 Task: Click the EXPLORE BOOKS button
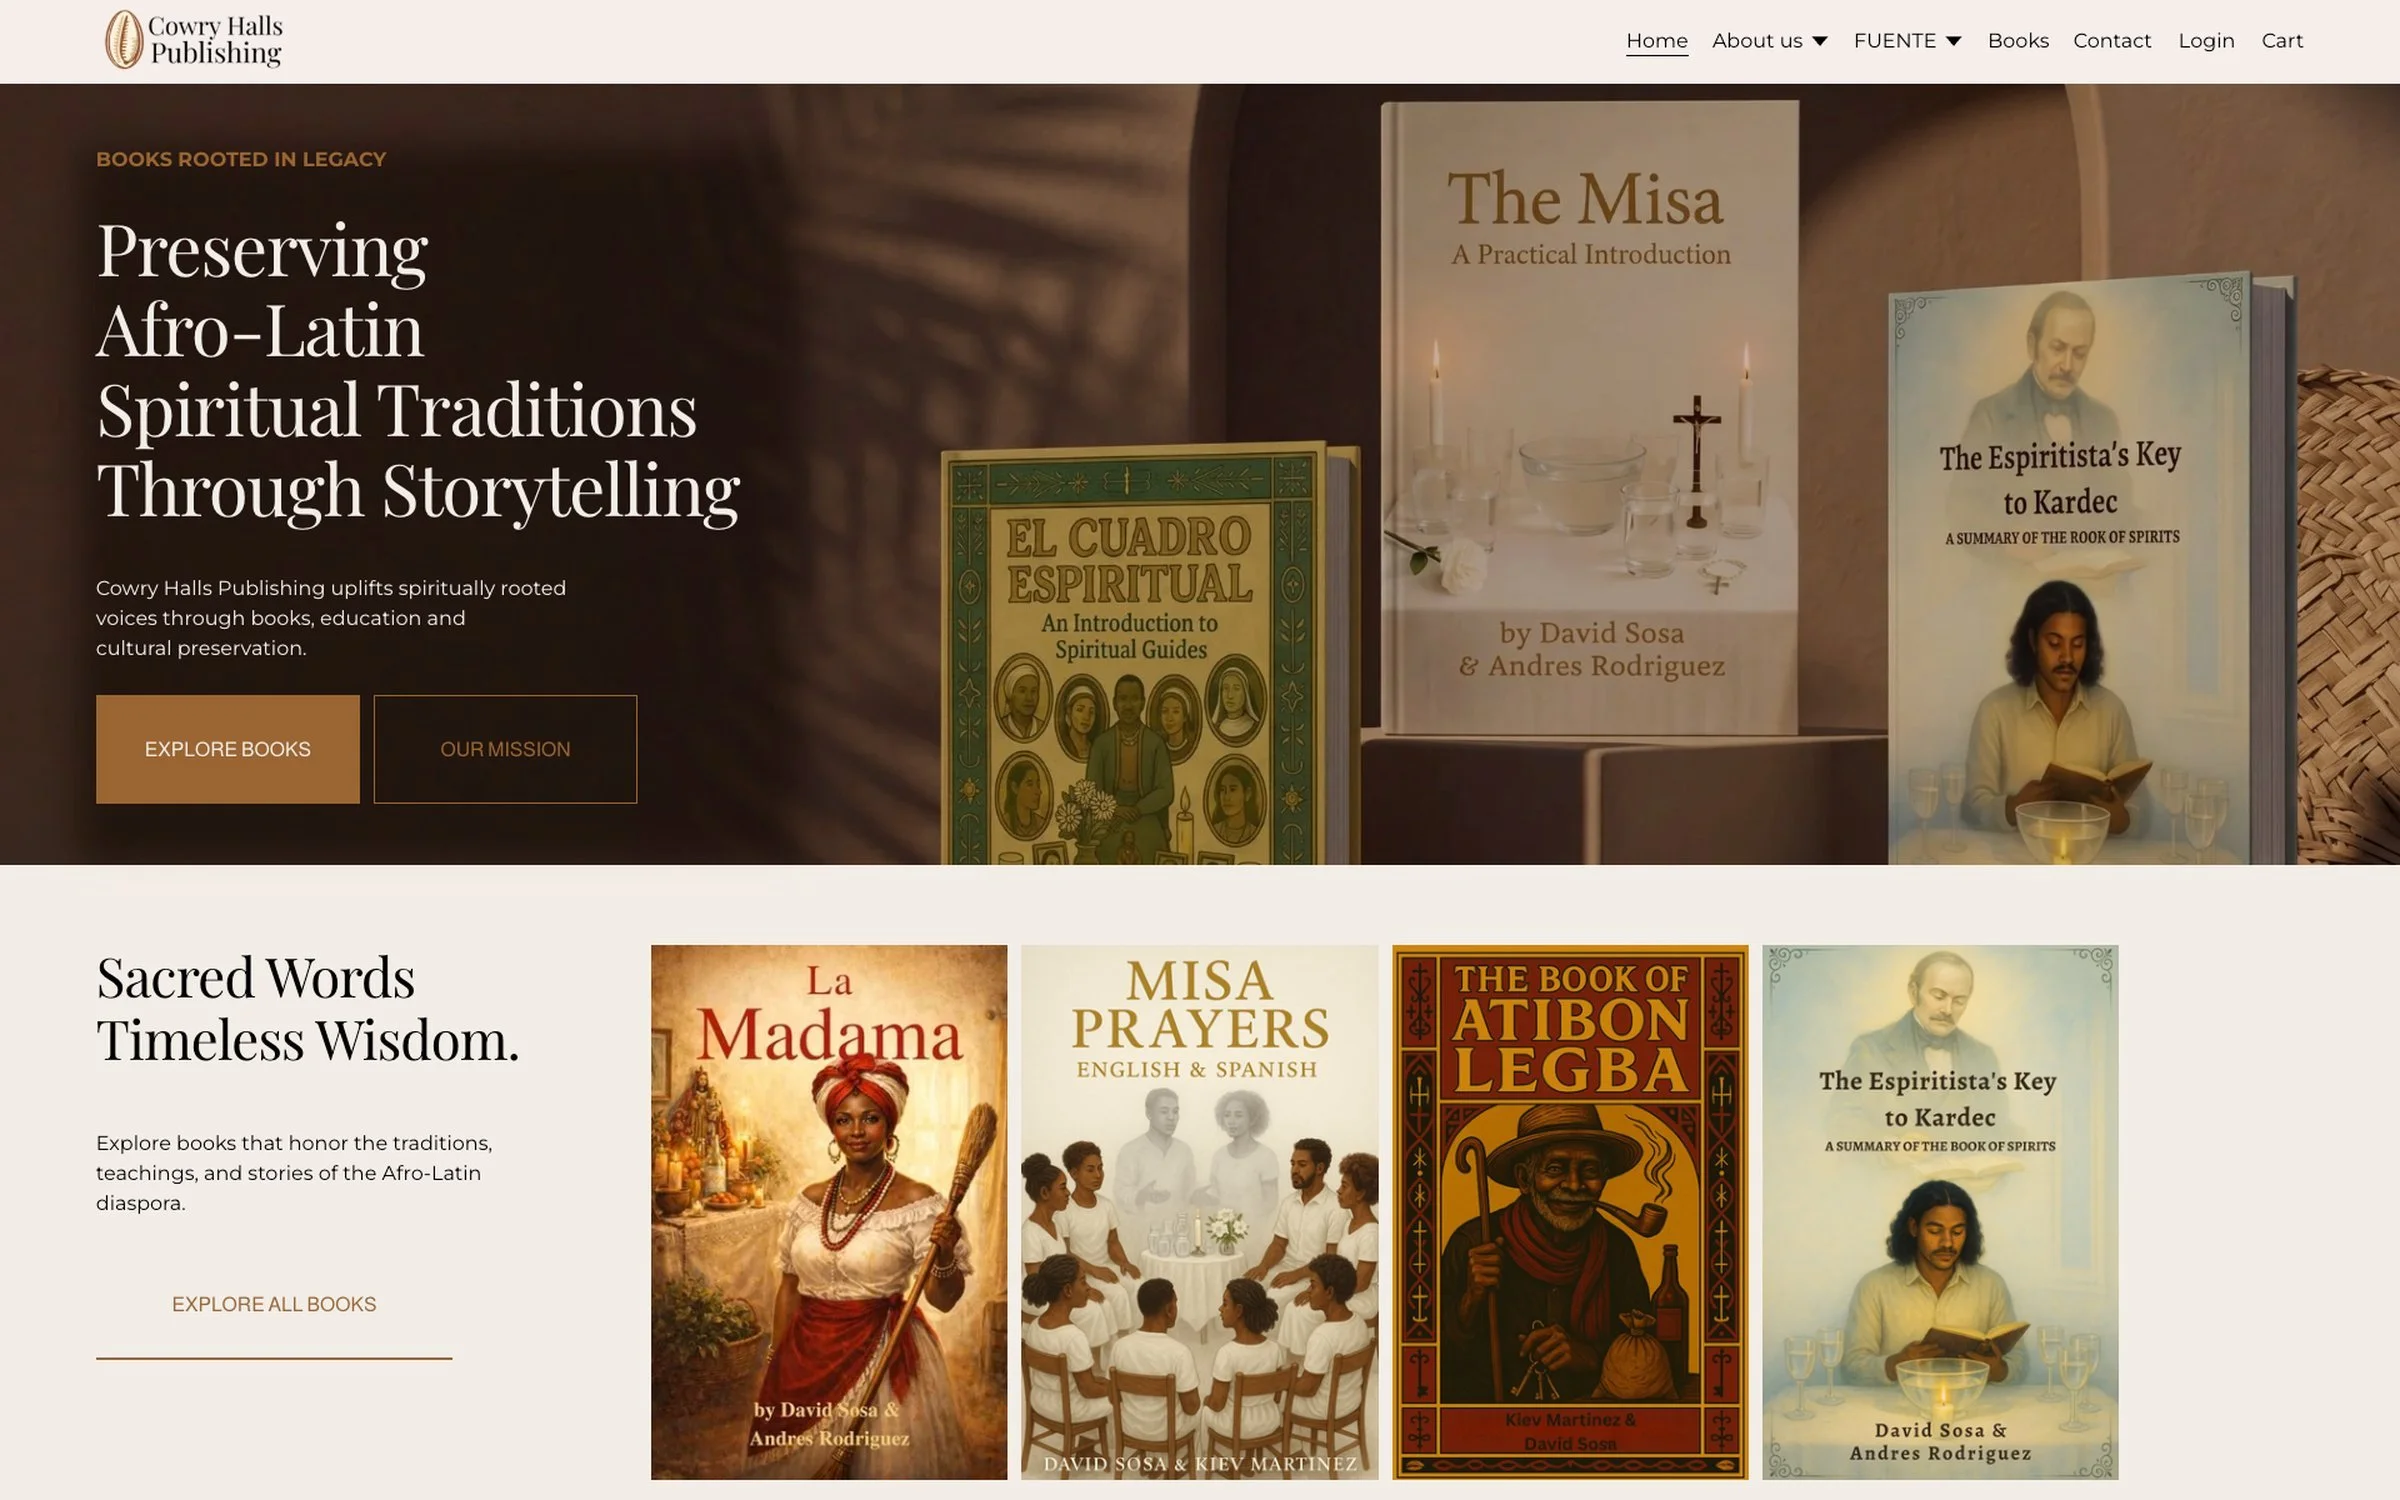coord(228,749)
